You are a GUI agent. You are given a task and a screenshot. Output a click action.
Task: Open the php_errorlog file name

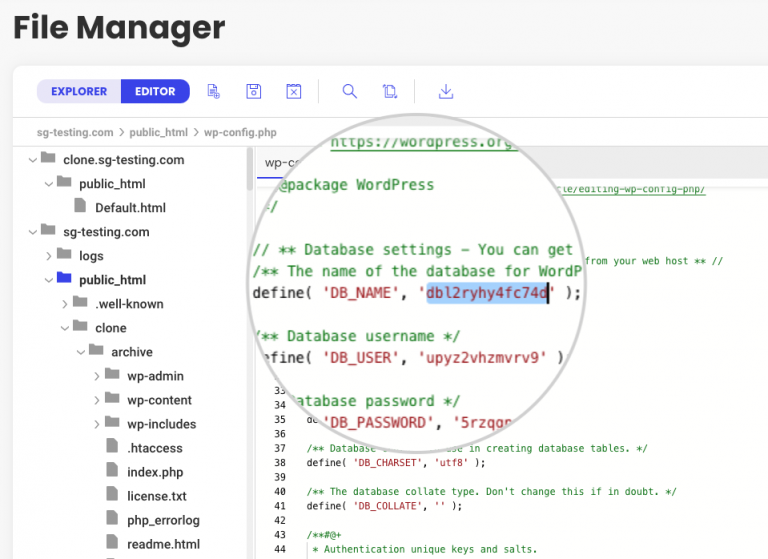163,520
